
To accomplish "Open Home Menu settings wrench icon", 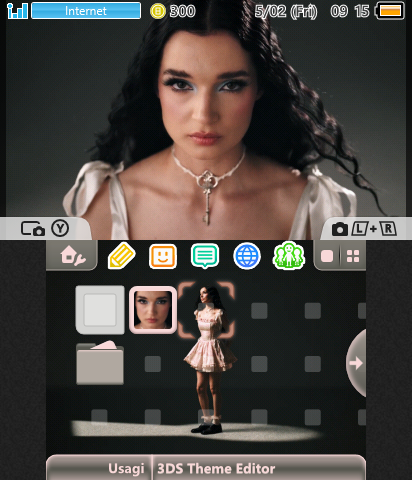I will (x=73, y=256).
